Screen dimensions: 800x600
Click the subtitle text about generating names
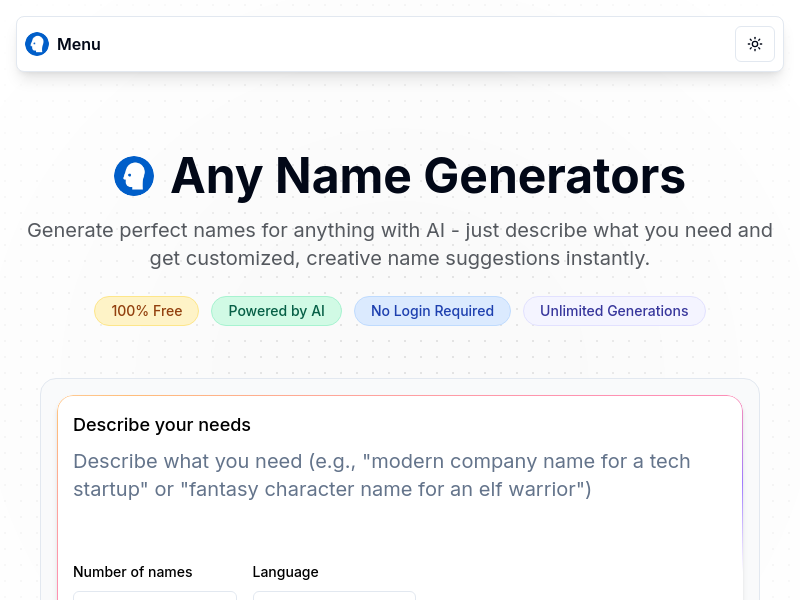click(400, 244)
